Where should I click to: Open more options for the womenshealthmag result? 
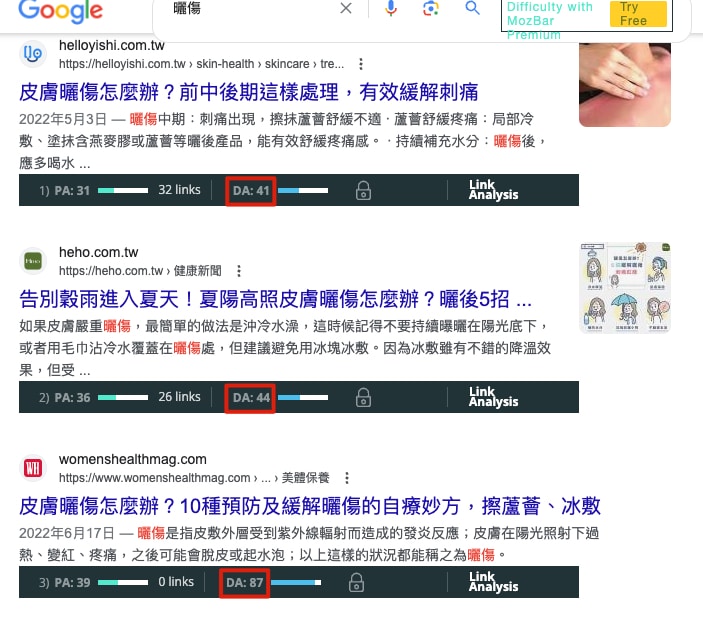point(347,478)
